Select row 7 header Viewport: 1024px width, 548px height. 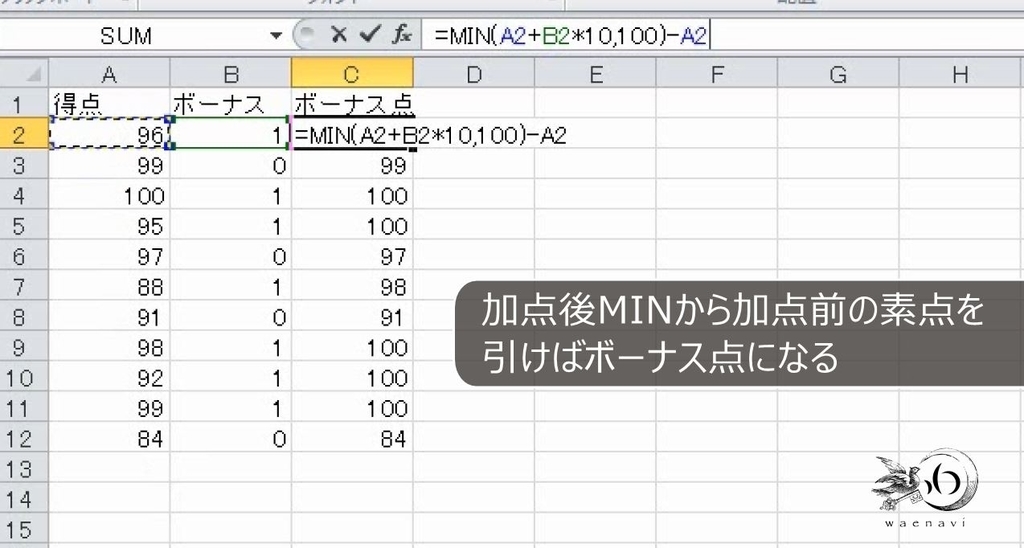(x=24, y=287)
